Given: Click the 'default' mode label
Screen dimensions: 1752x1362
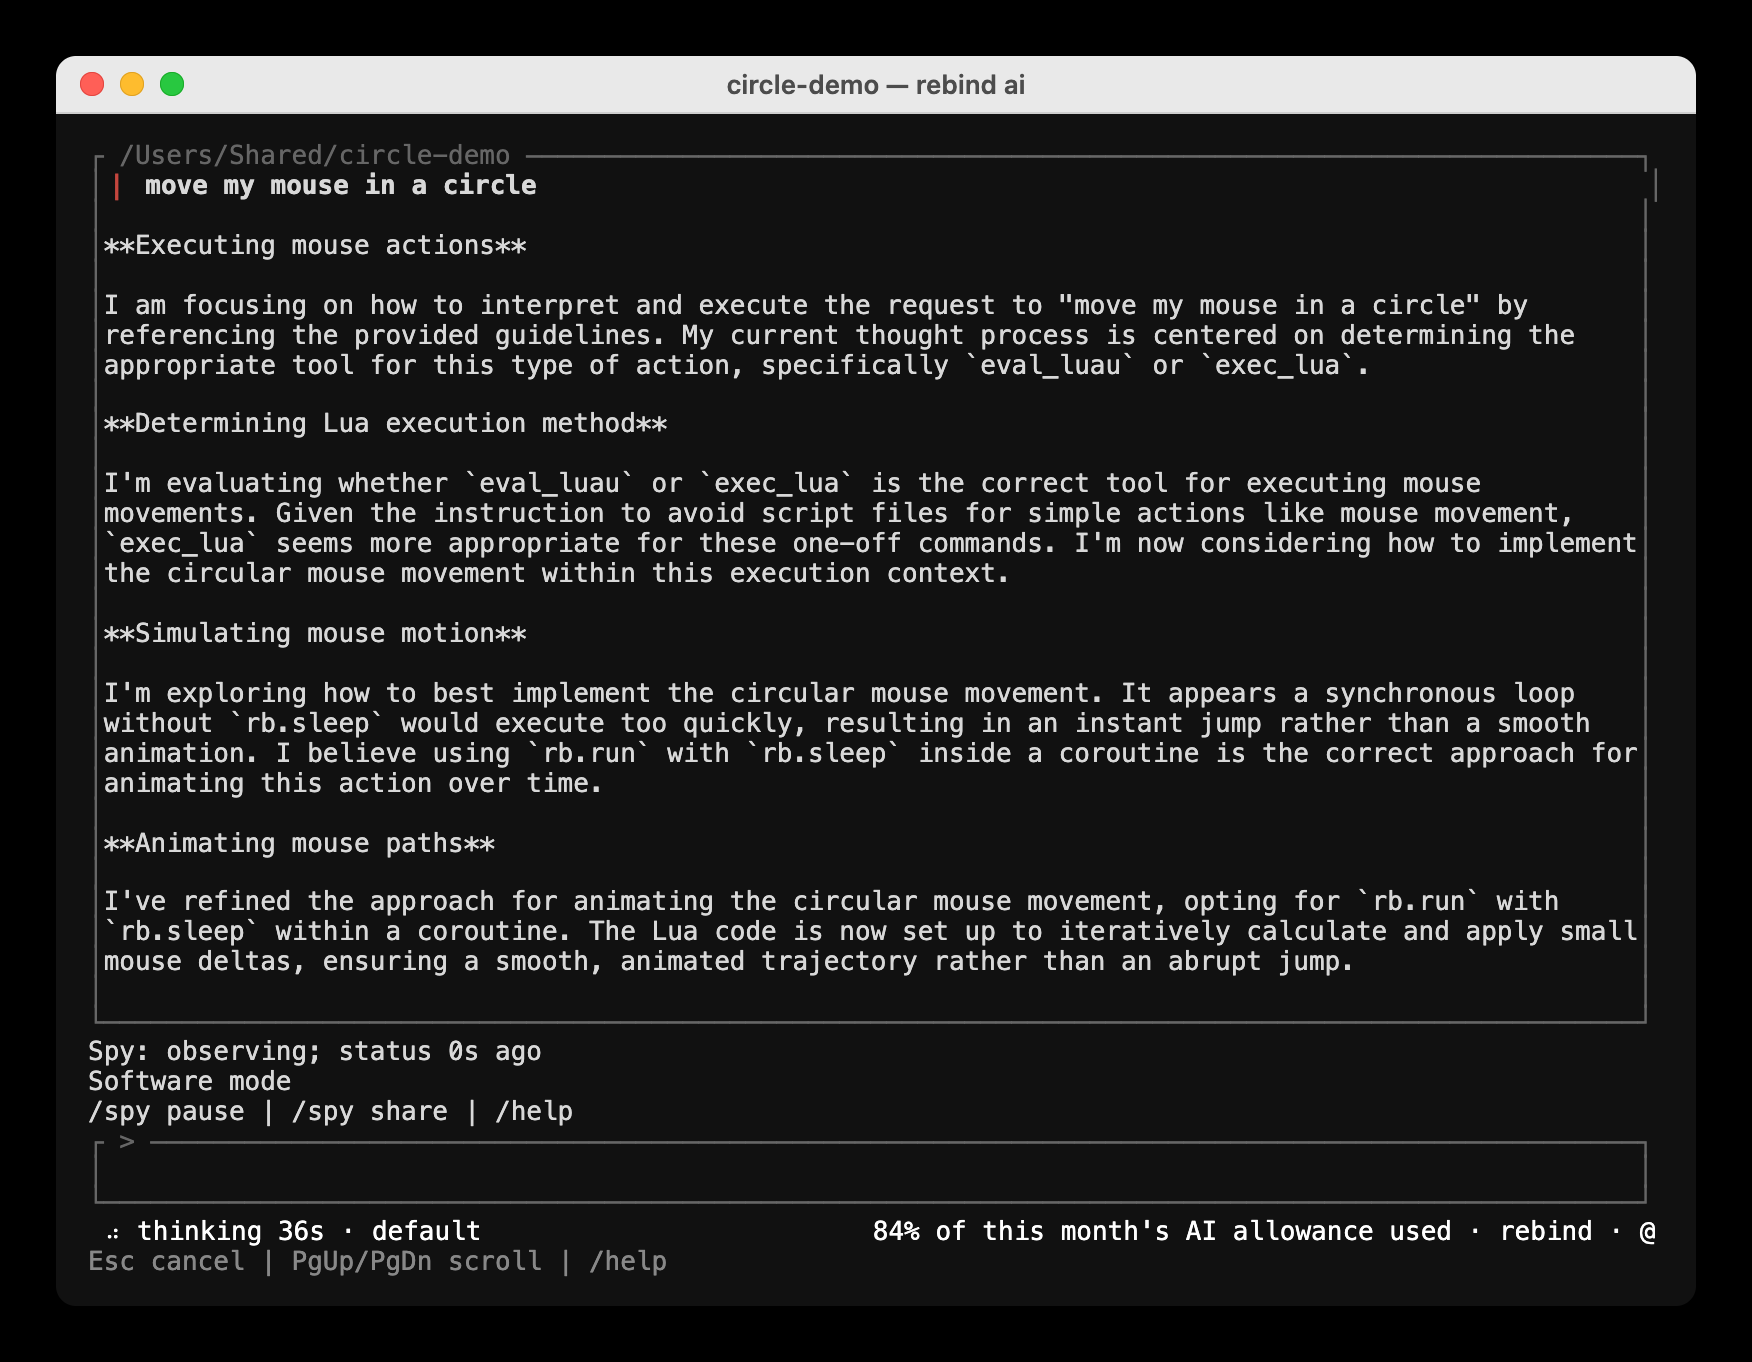Looking at the screenshot, I should pos(426,1232).
